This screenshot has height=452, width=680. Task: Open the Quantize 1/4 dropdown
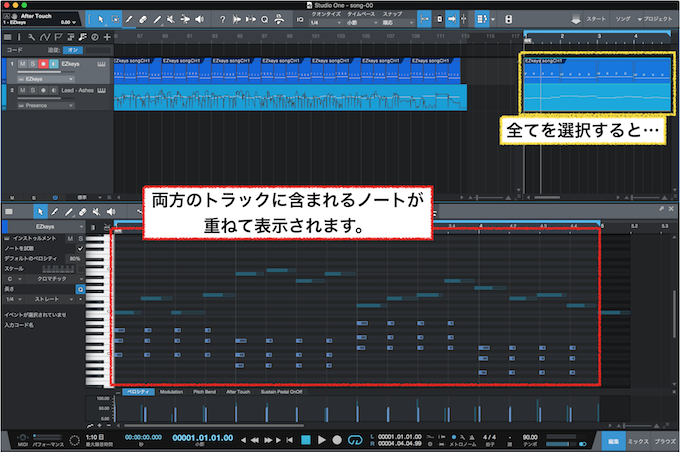pyautogui.click(x=325, y=23)
